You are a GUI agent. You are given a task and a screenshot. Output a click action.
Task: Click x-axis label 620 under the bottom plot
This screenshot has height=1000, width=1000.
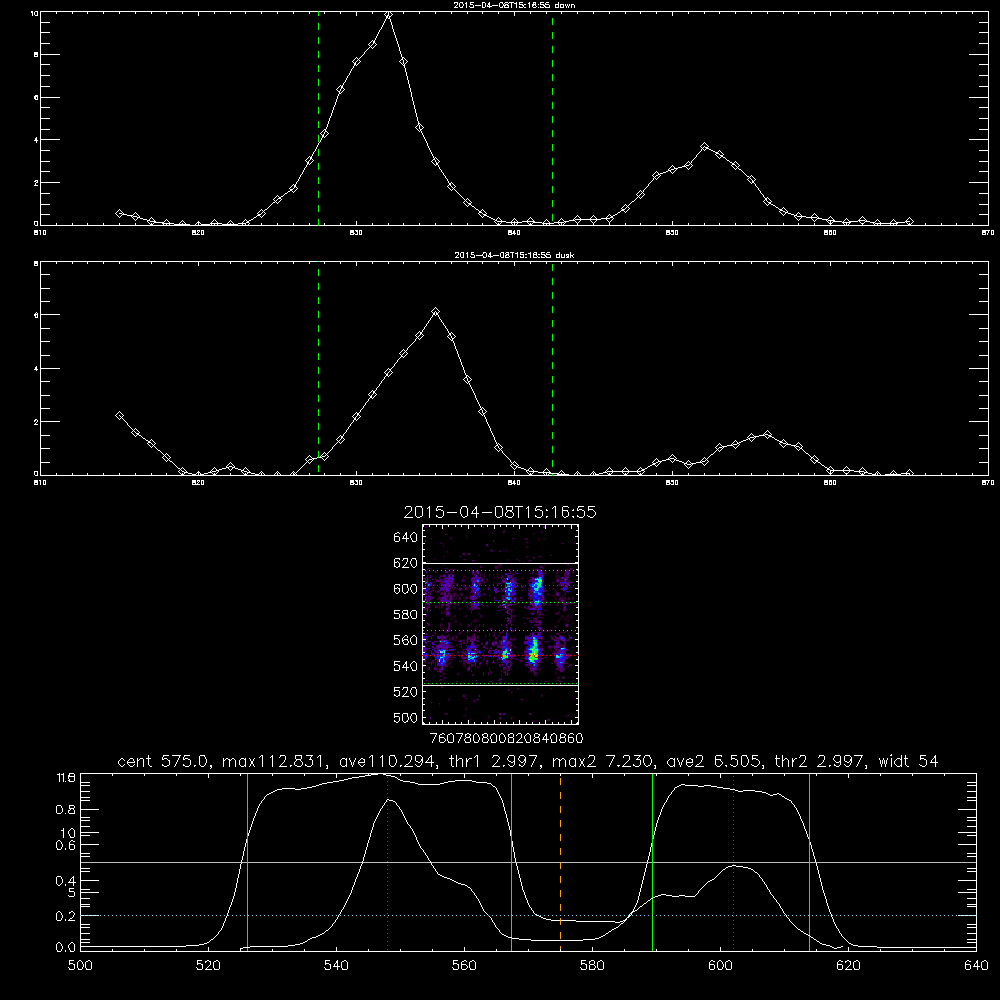[x=848, y=966]
